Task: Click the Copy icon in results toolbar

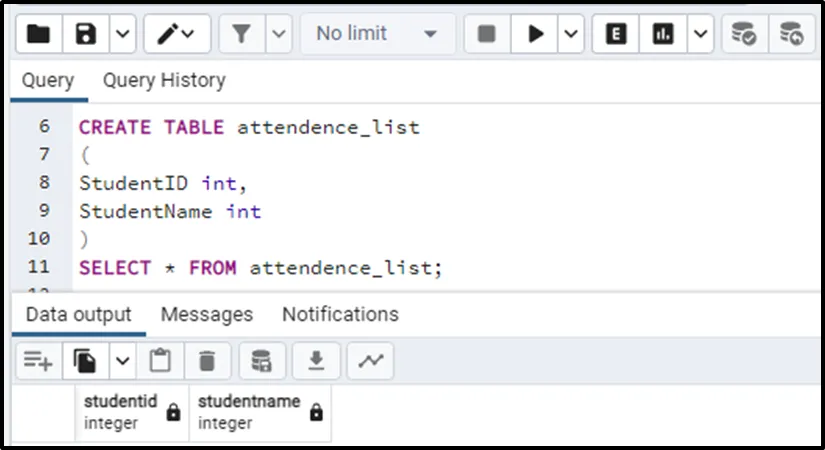Action: (86, 360)
